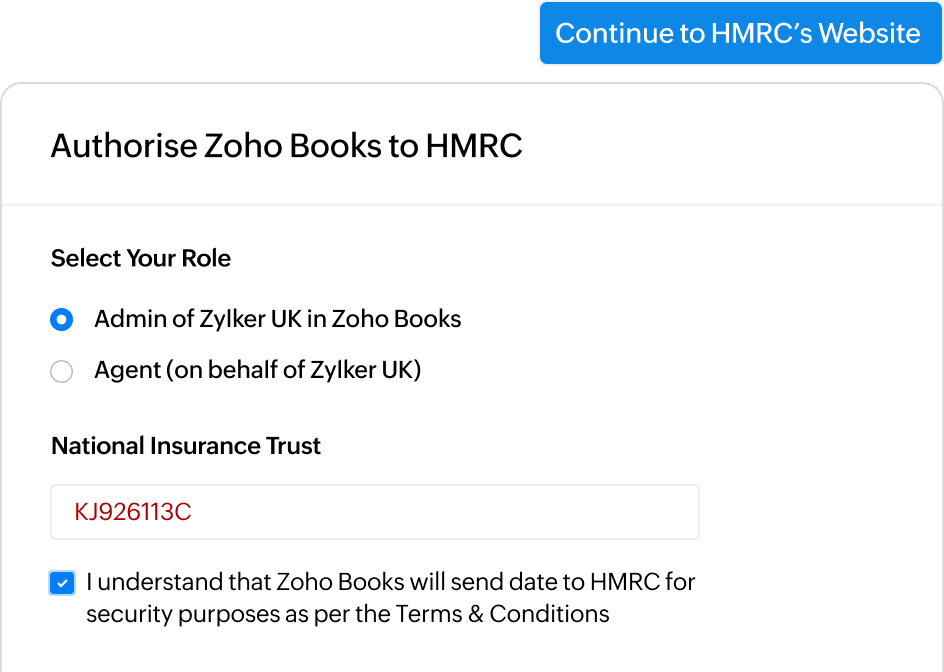Select the Admin of Zylker UK radio button

coord(62,320)
